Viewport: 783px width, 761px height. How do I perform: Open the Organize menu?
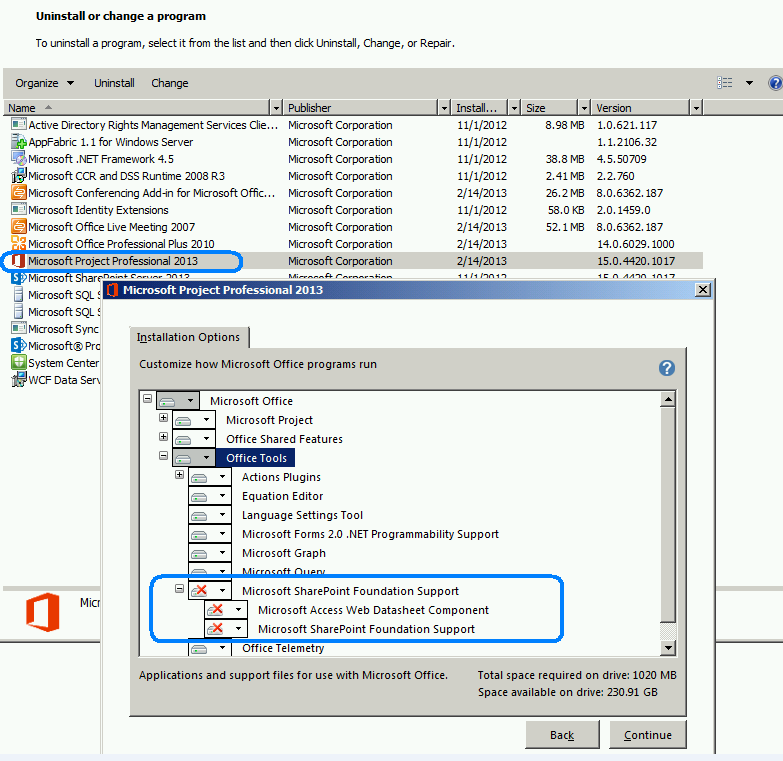(44, 83)
